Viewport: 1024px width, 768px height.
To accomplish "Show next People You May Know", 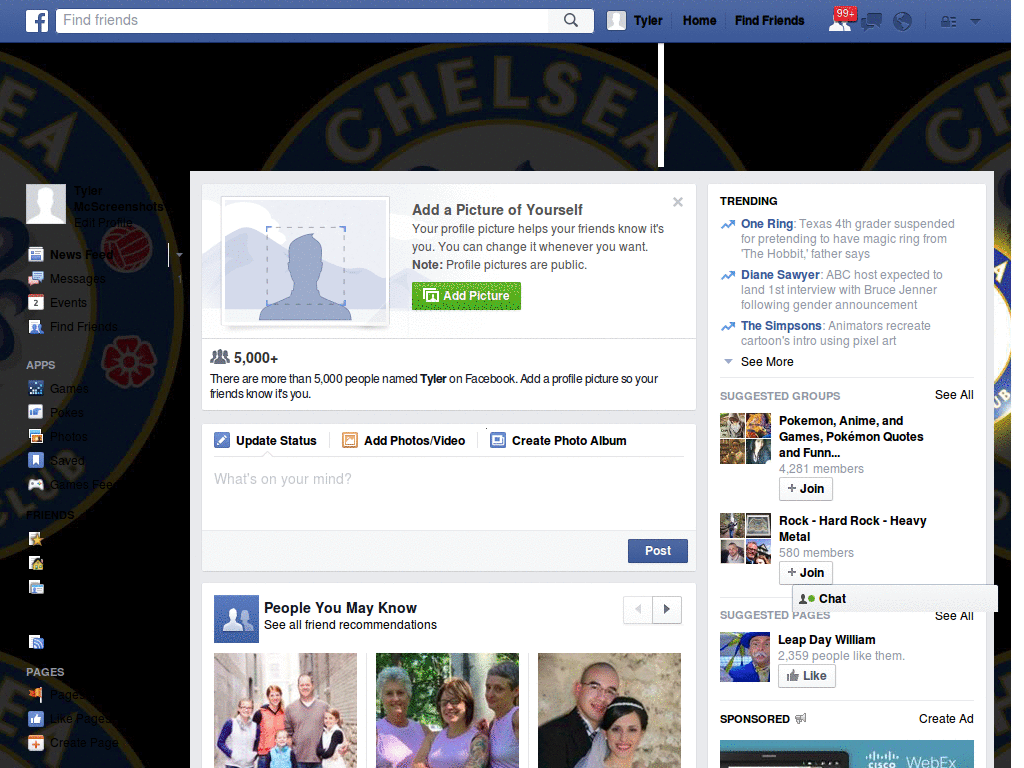I will [667, 609].
